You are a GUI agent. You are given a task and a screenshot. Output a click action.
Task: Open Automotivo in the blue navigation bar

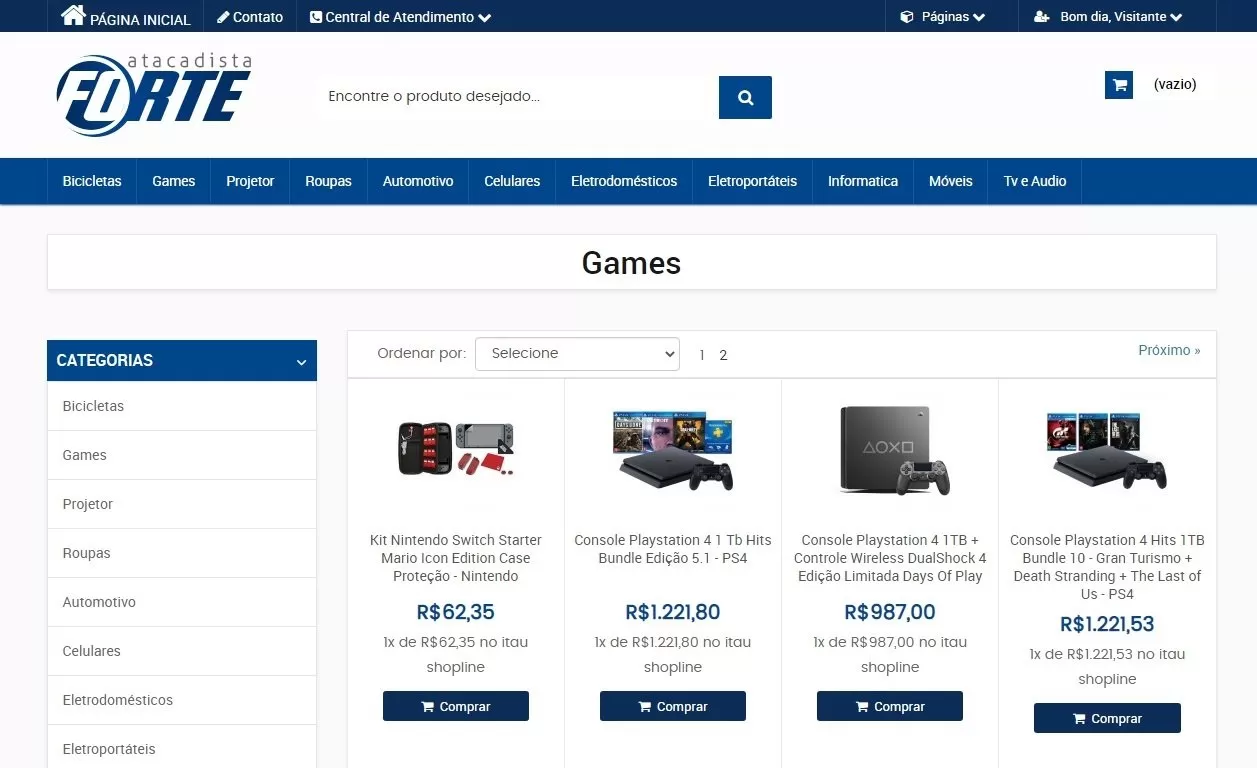click(418, 181)
